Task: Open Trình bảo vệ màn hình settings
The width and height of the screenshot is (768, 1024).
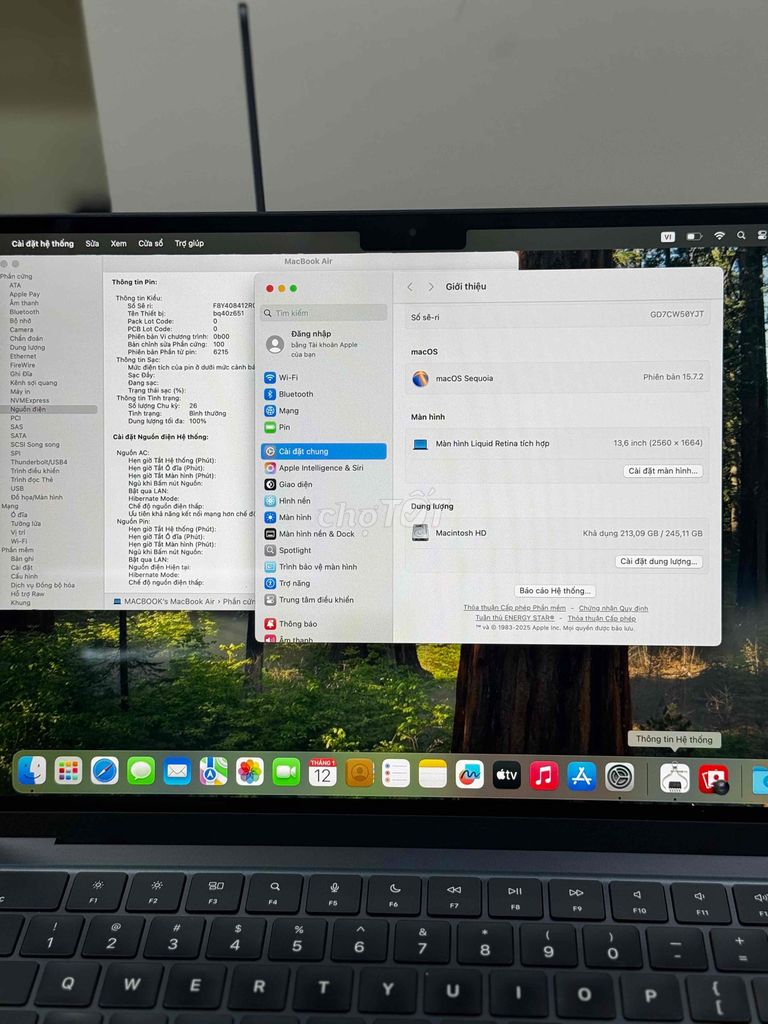Action: tap(324, 567)
